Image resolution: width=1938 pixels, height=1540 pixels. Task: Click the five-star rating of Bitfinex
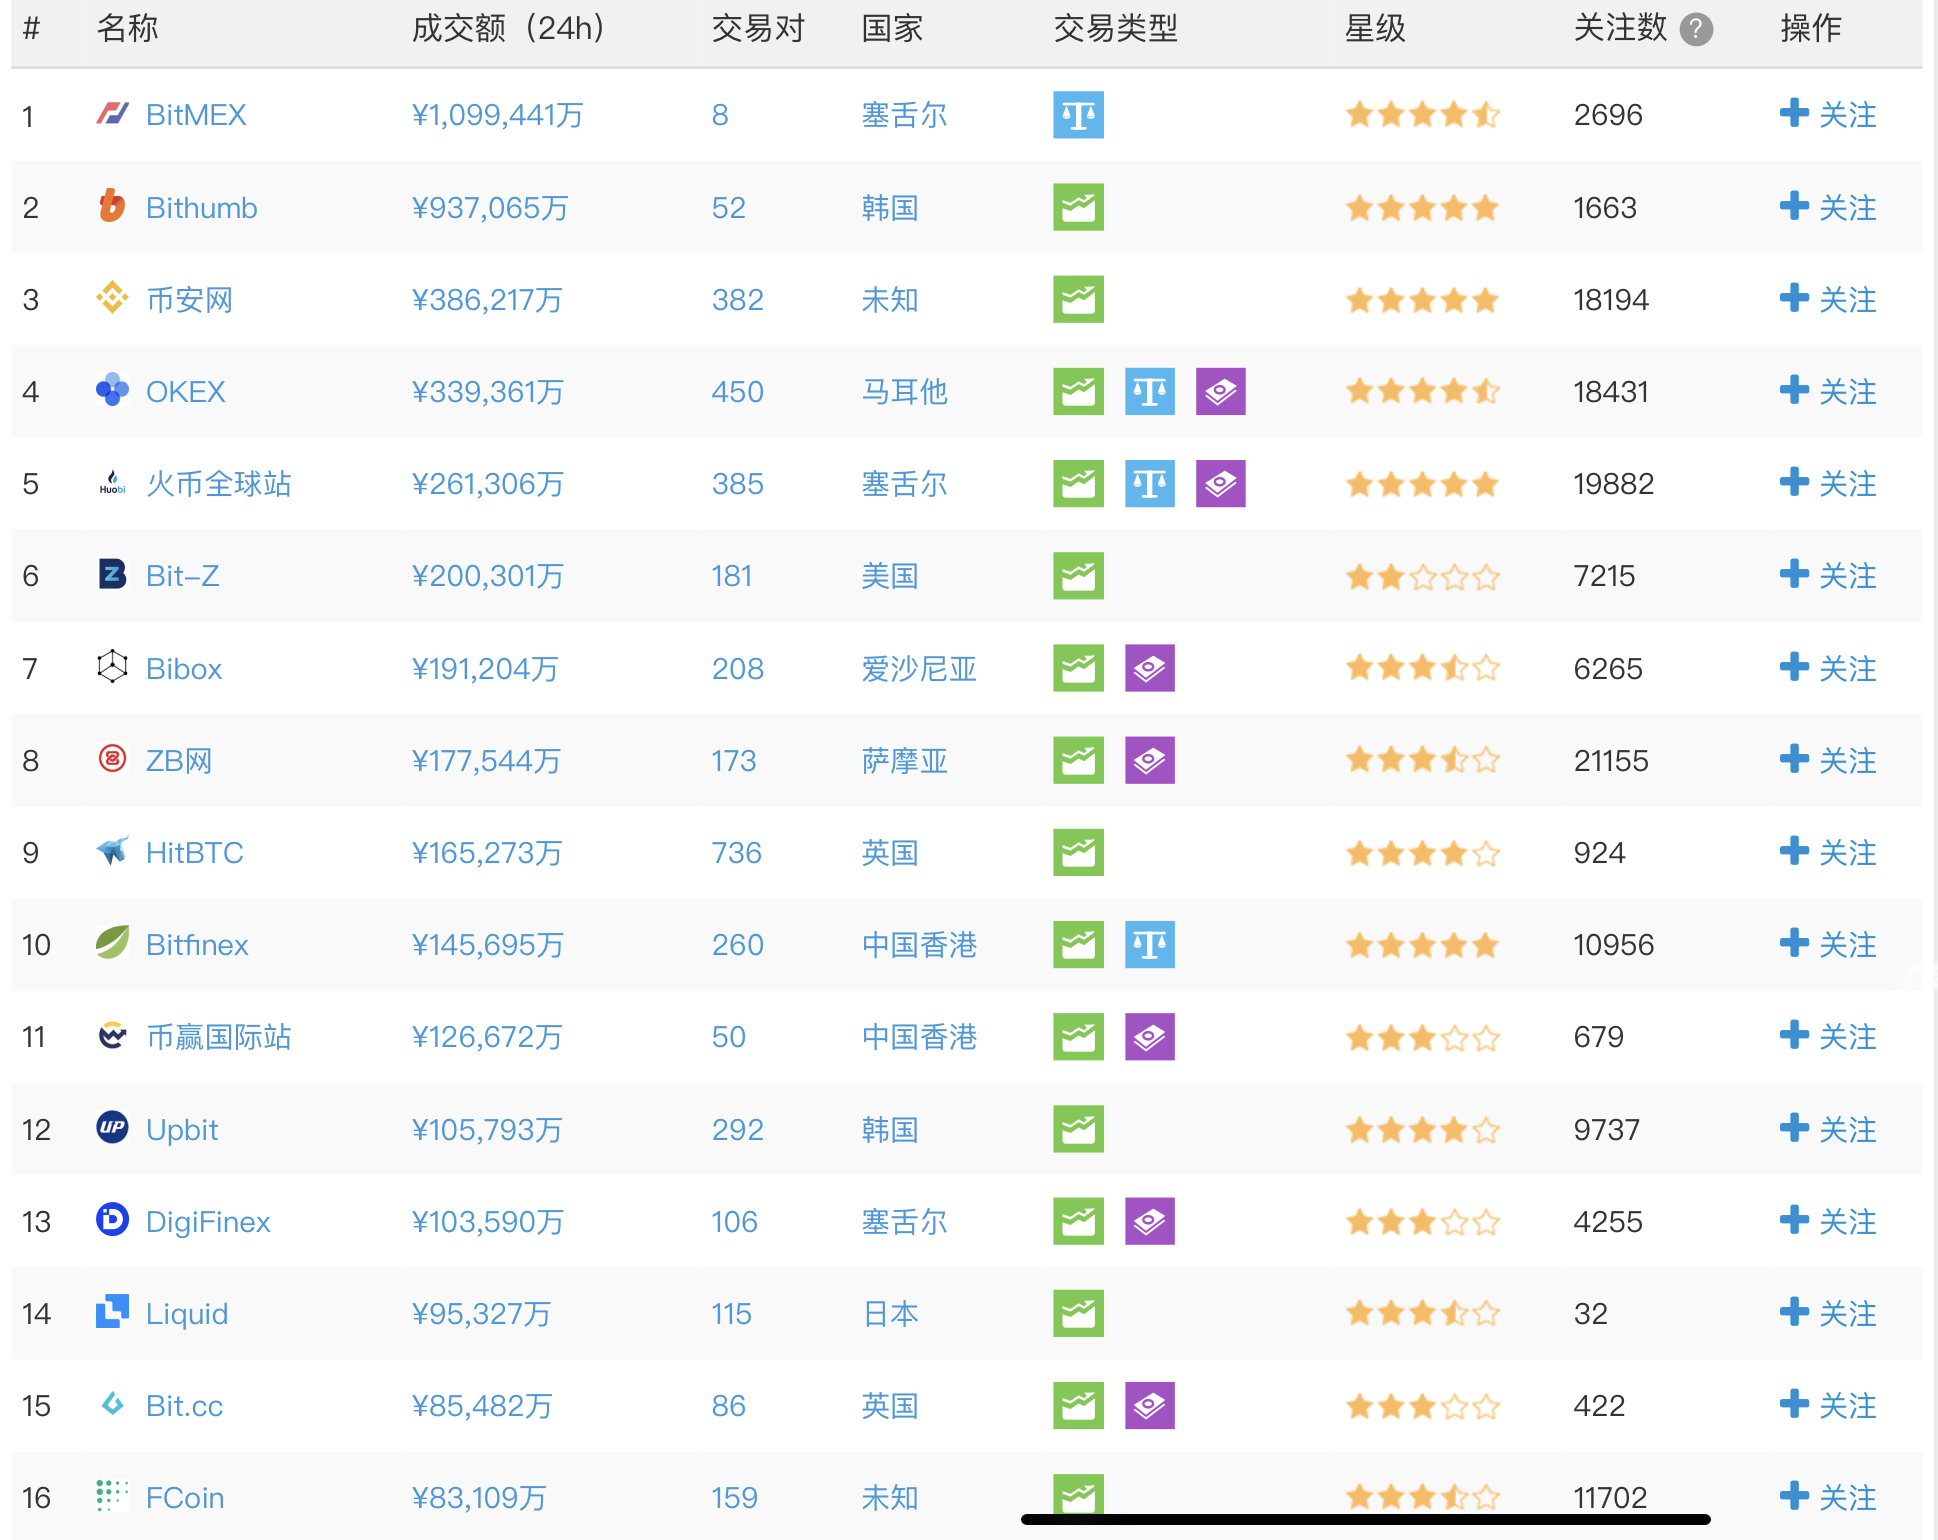tap(1422, 945)
